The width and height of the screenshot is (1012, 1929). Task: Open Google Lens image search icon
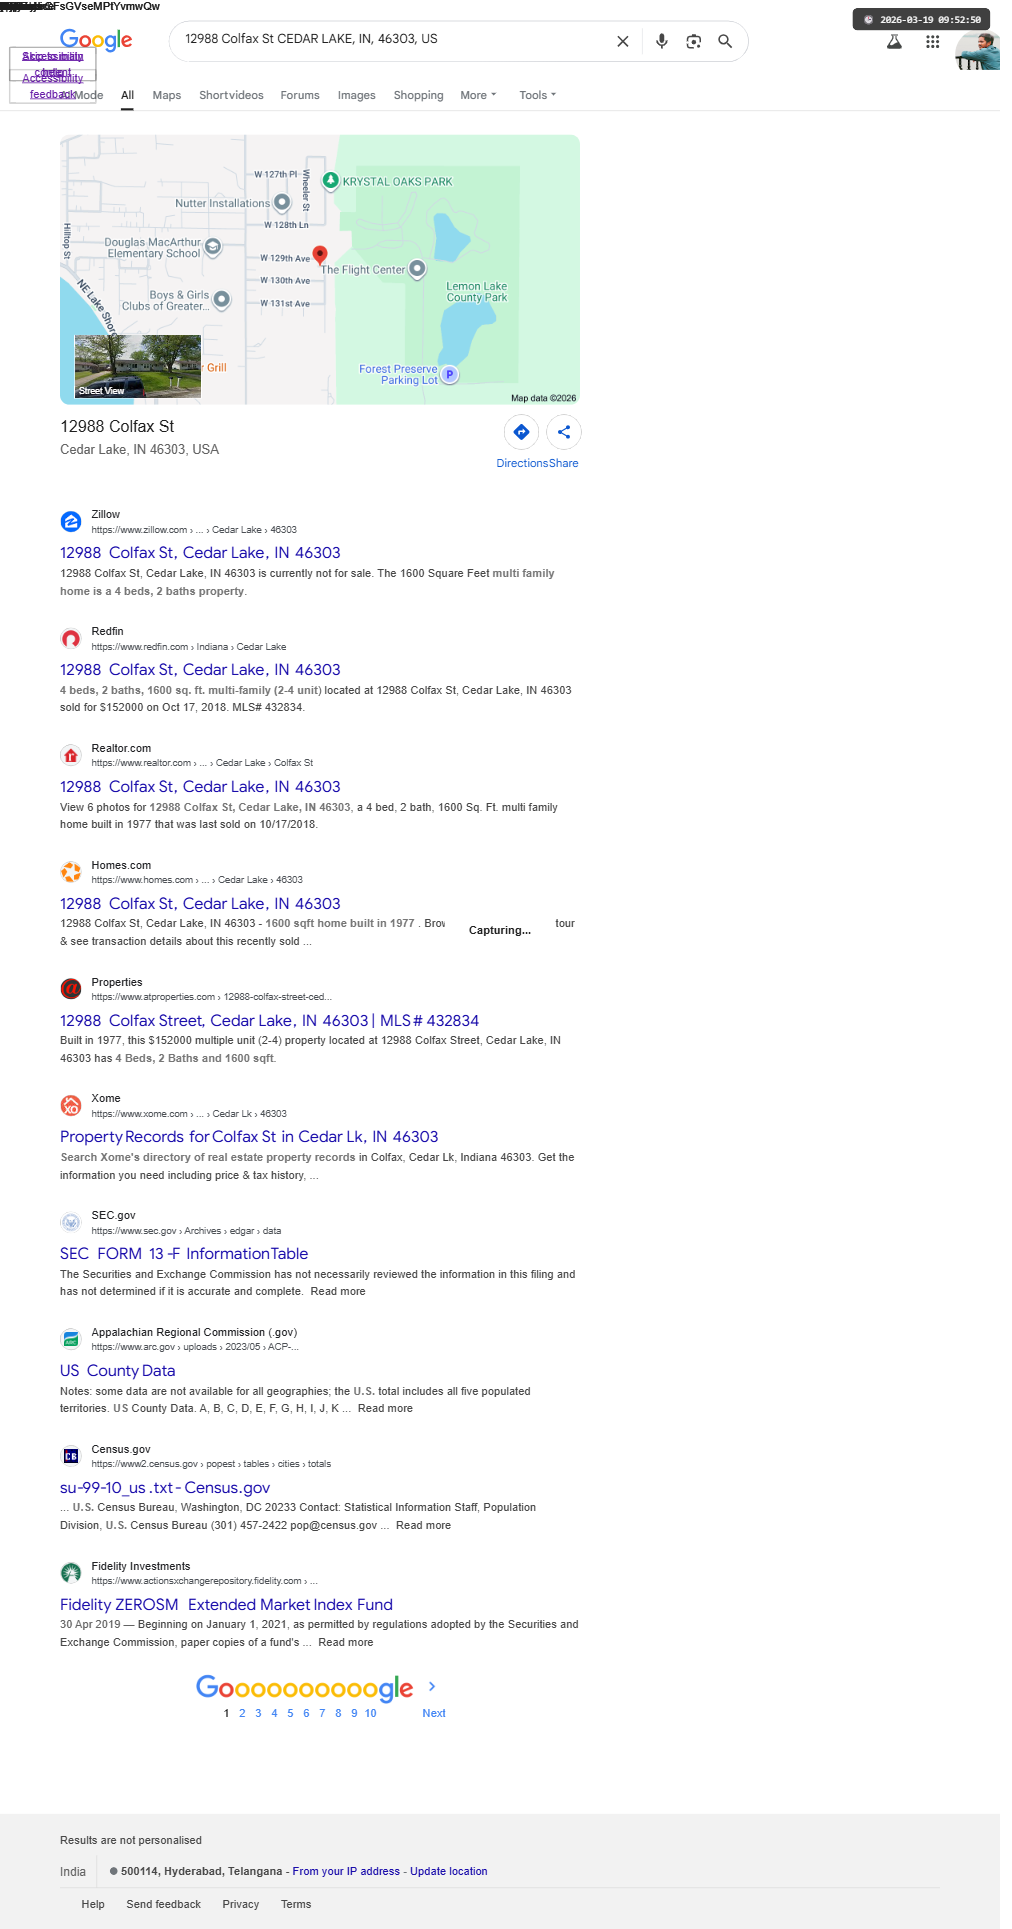(693, 41)
